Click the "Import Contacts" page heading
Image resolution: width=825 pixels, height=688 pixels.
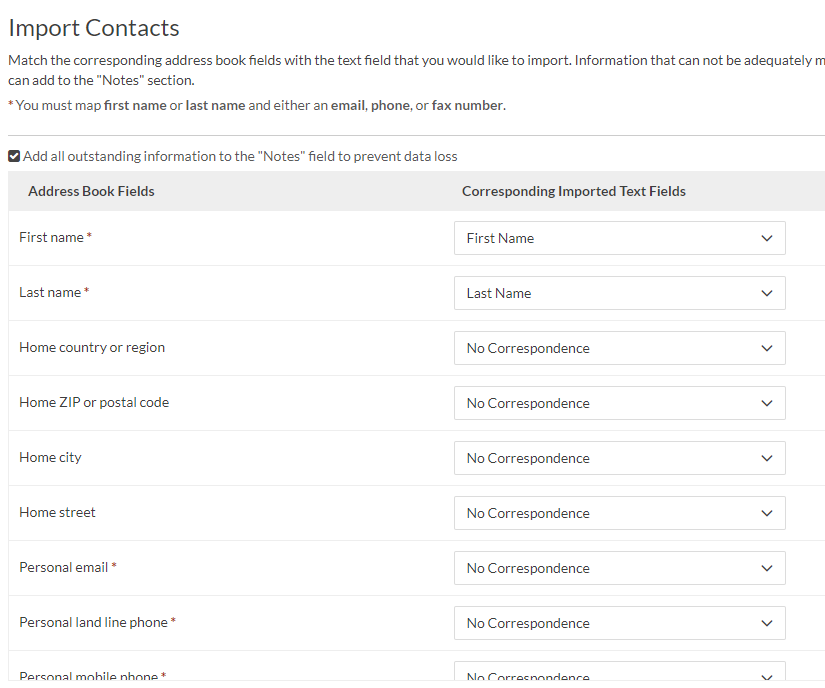tap(94, 28)
